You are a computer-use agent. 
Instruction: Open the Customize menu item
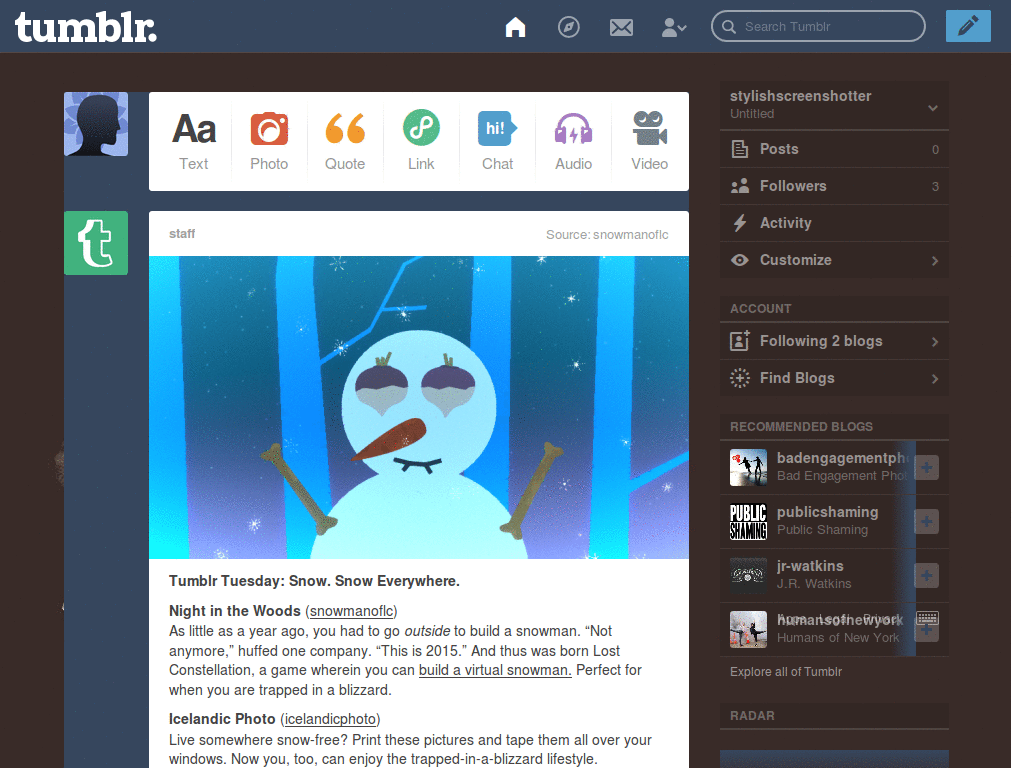point(834,260)
